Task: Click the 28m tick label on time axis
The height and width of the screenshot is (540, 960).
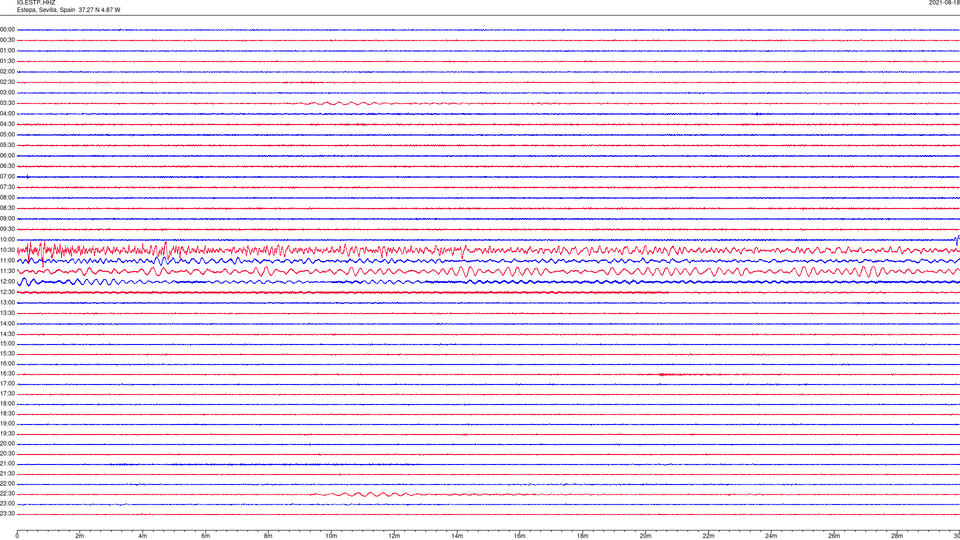Action: click(x=897, y=536)
